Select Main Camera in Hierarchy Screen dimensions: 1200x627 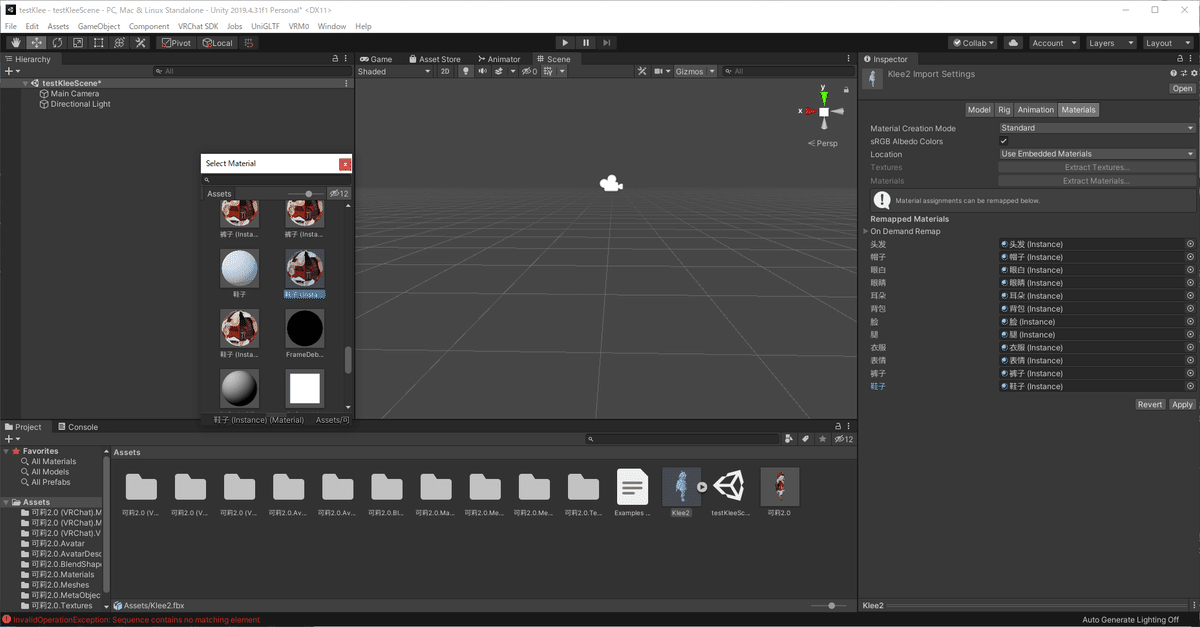(x=75, y=94)
